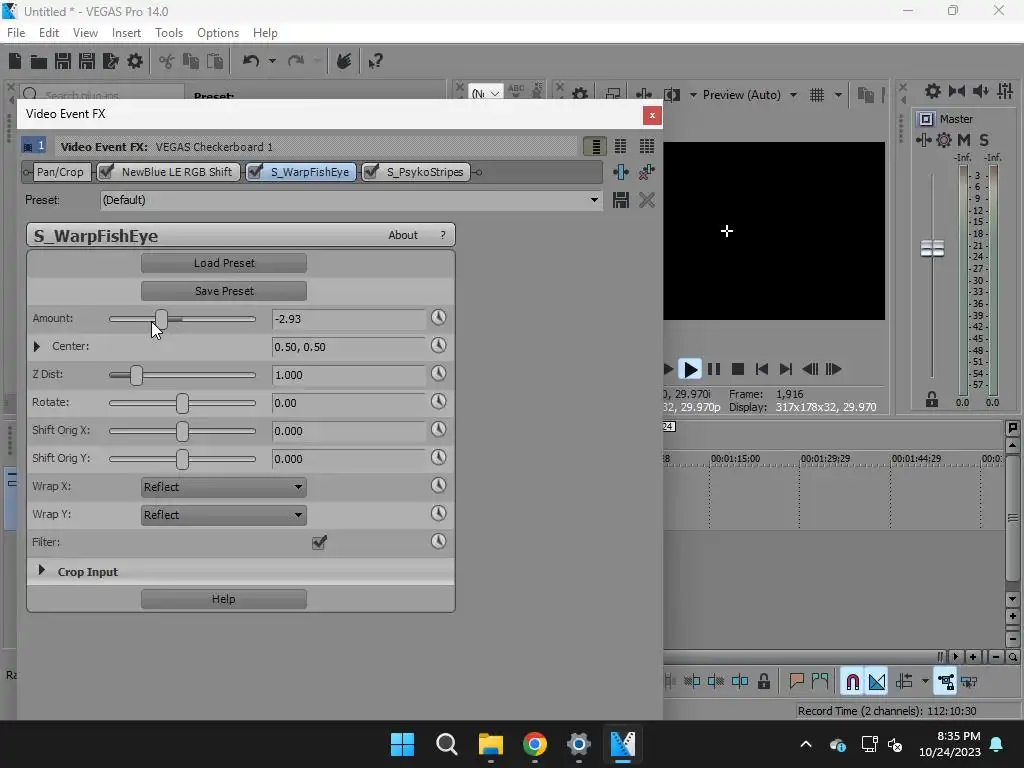The width and height of the screenshot is (1024, 768).
Task: Click the Amount animate clock icon
Action: (x=438, y=317)
